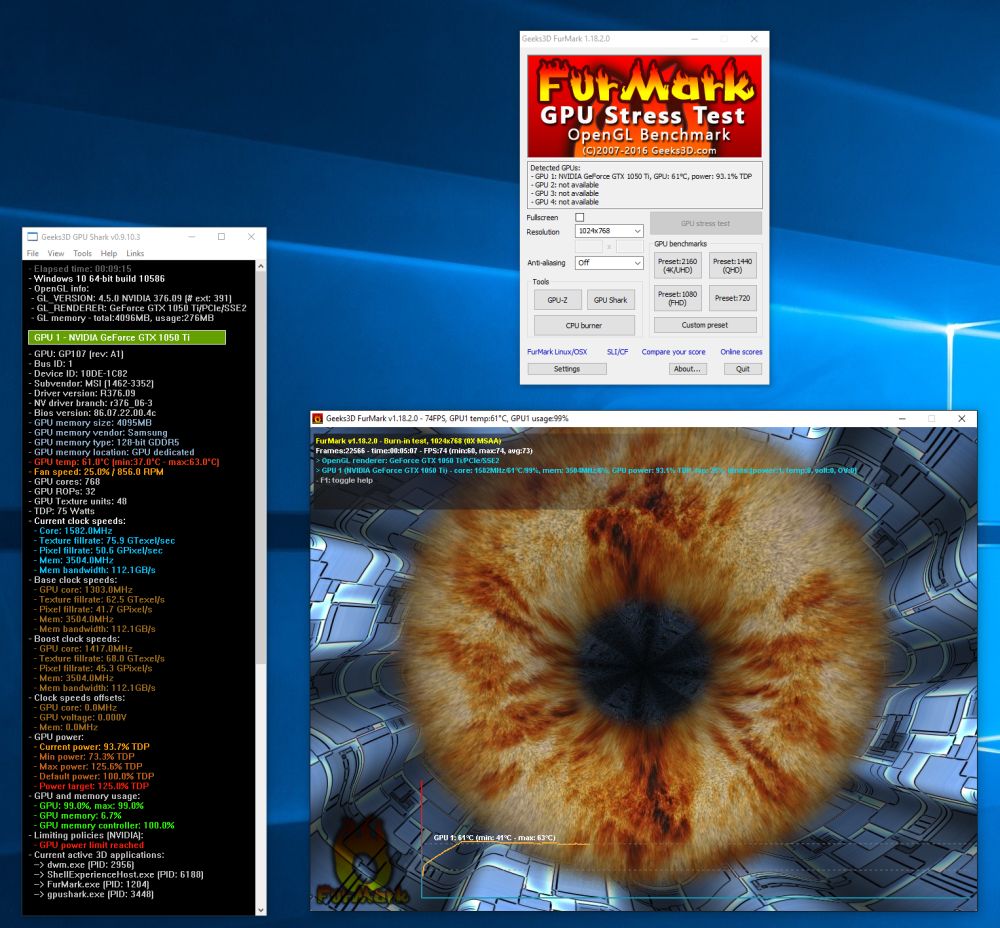The image size is (1000, 928).
Task: Launch GPU Shark from the Tools section
Action: tap(610, 300)
